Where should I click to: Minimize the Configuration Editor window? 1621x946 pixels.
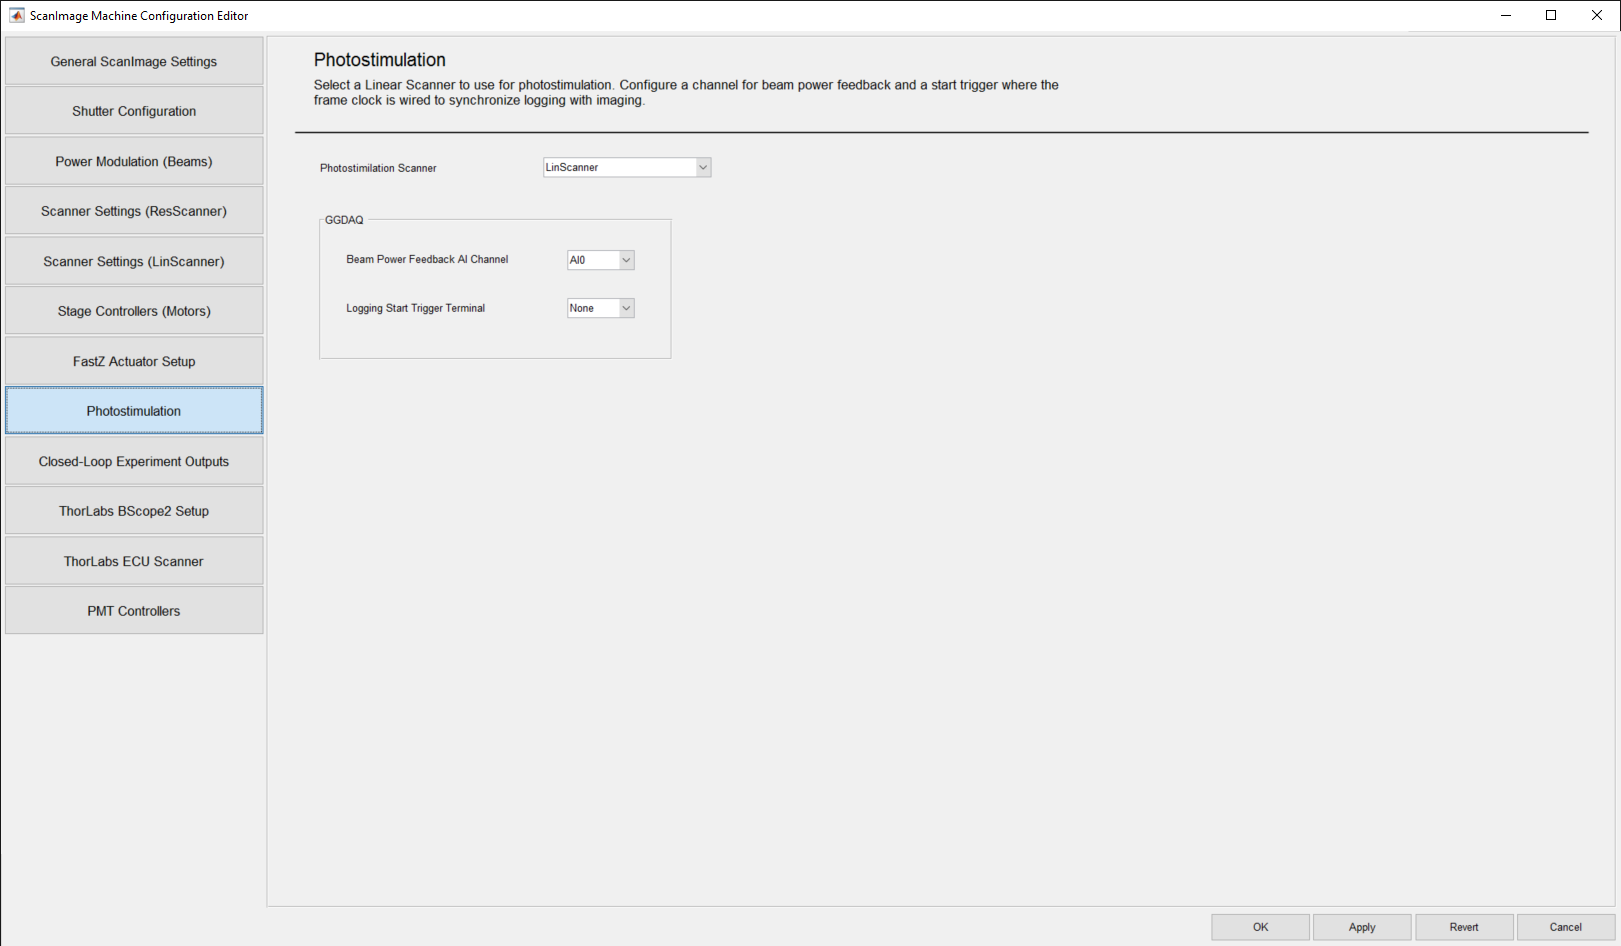coord(1506,15)
